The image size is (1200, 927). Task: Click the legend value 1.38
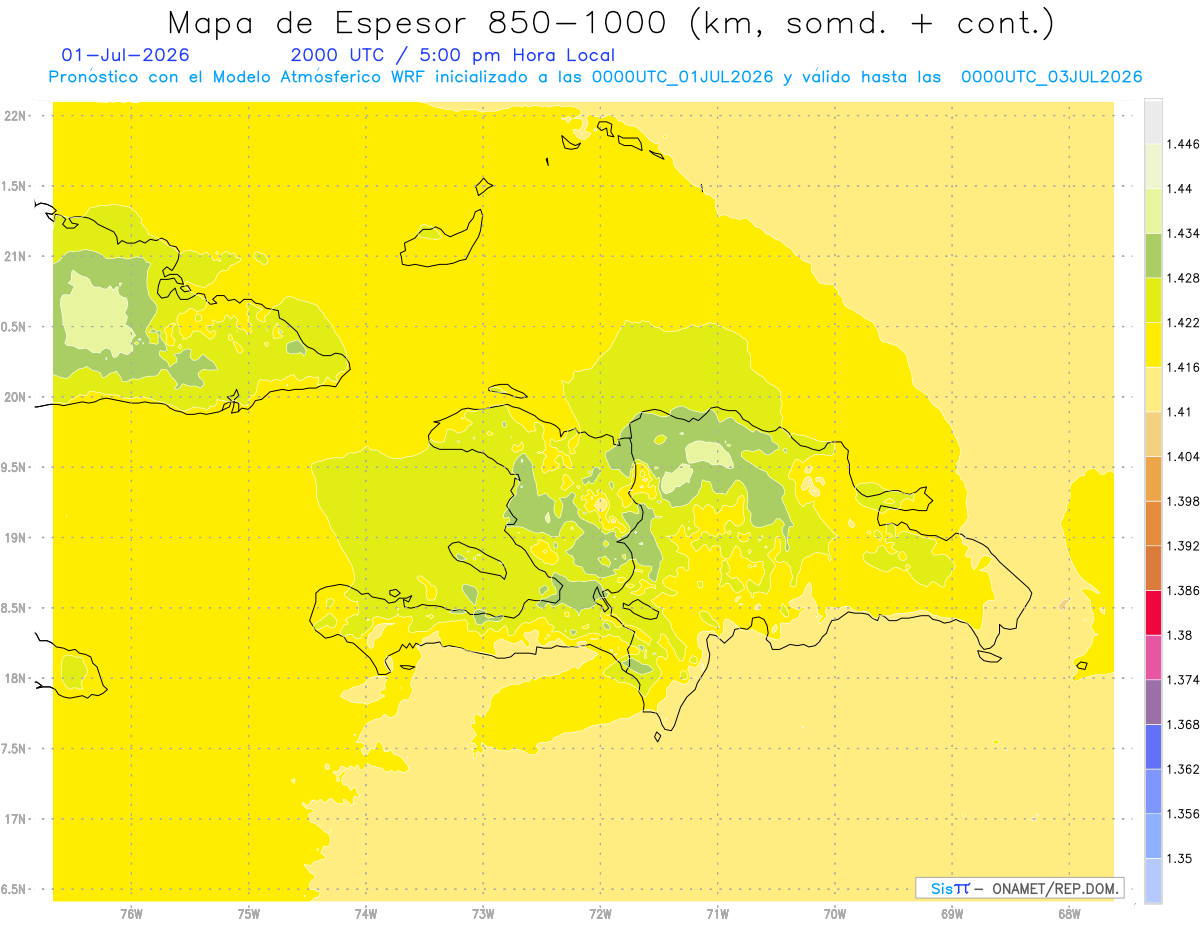tap(1180, 635)
